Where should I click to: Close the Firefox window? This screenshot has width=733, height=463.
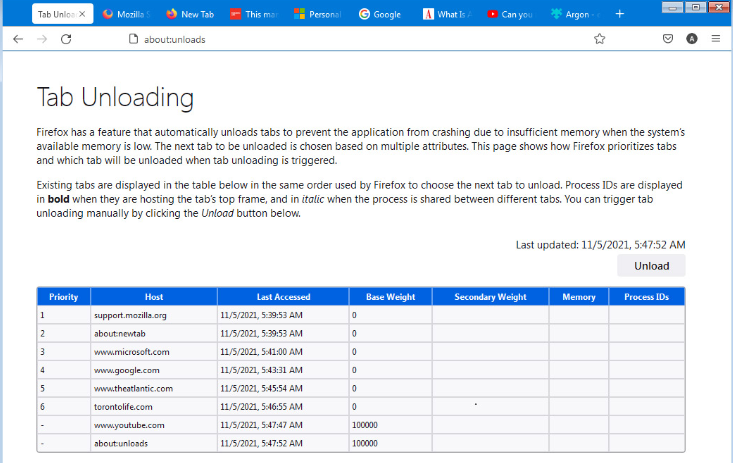[719, 7]
